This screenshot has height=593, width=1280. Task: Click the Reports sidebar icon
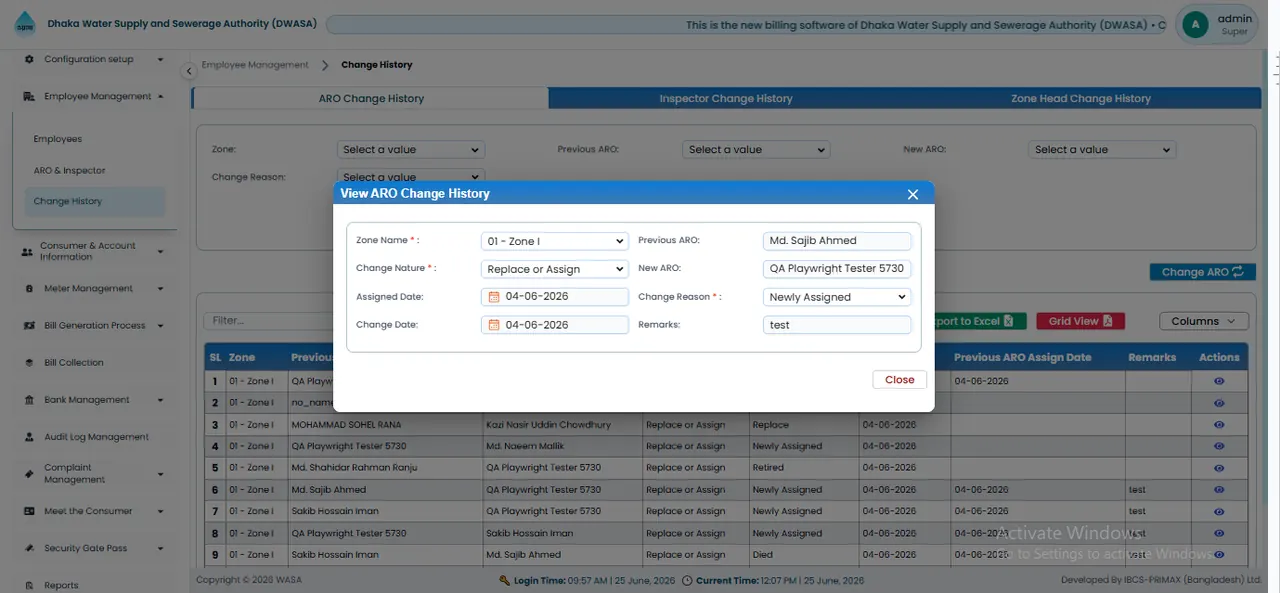coord(29,586)
